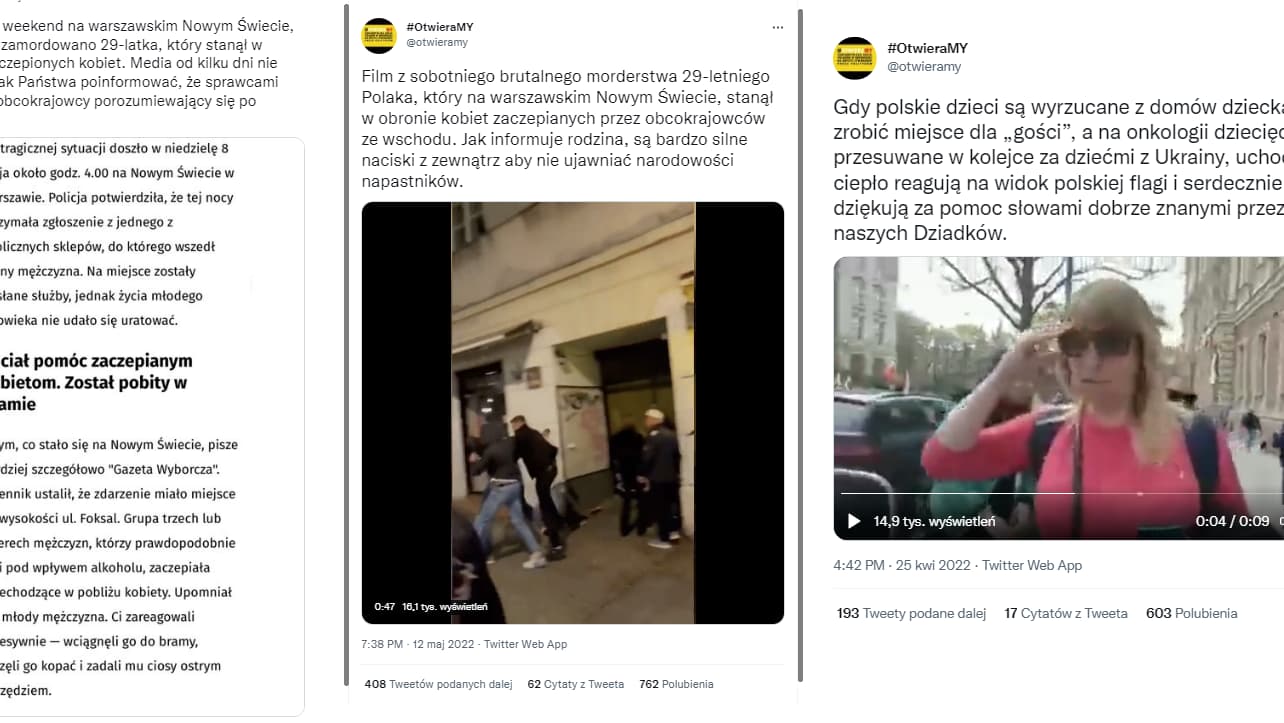Open @otwieramy handle on middle tweet
Screen dimensions: 1284x723
click(437, 43)
